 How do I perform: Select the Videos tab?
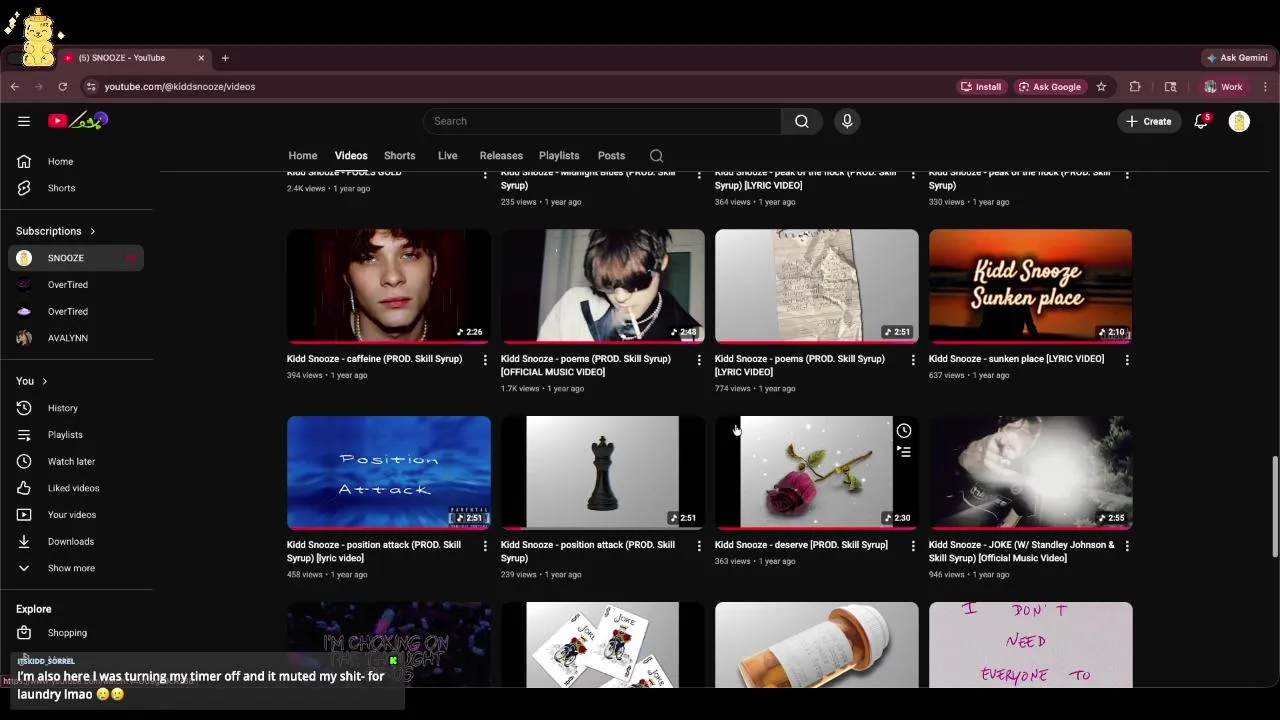[351, 156]
